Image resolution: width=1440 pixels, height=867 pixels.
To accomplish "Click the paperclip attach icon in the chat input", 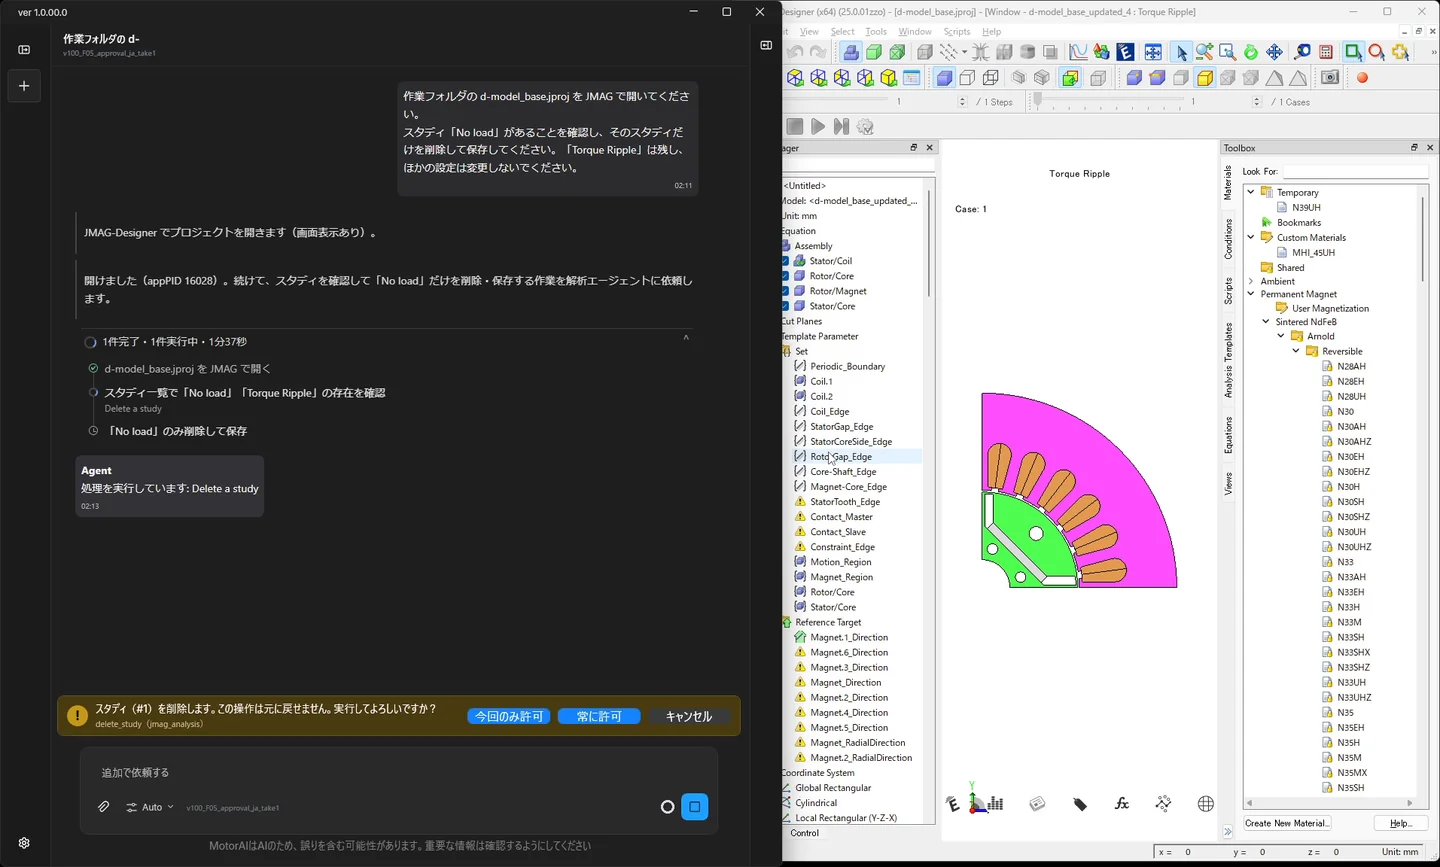I will point(103,807).
